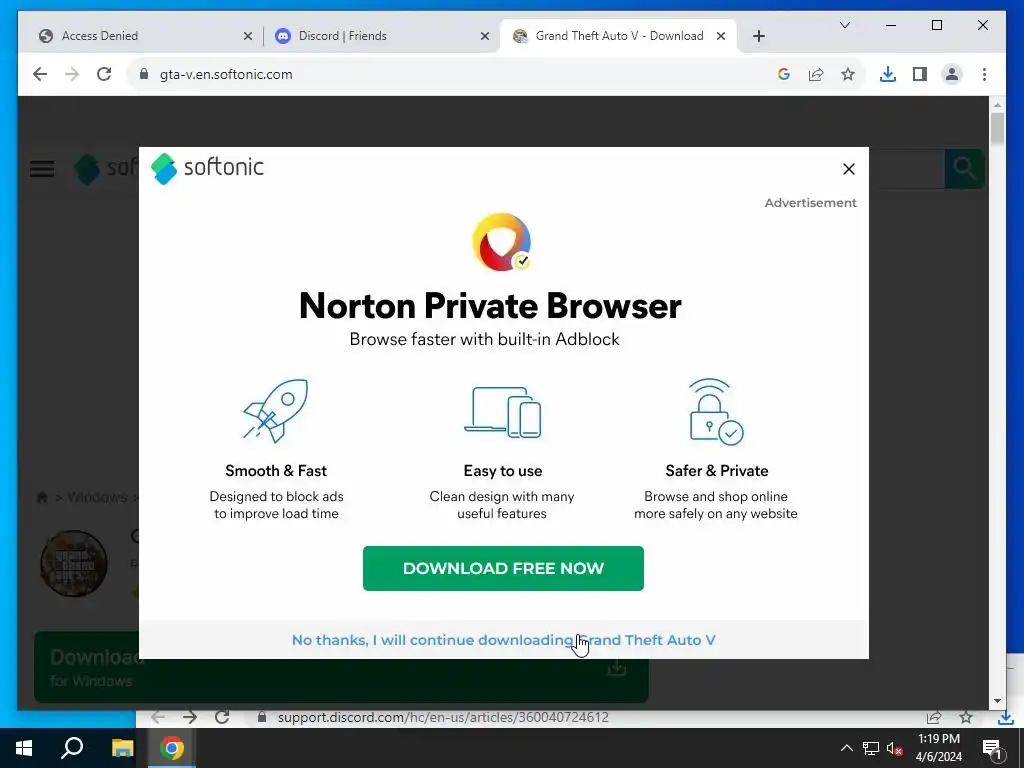
Task: Open the Chrome three-dot menu
Action: click(984, 74)
